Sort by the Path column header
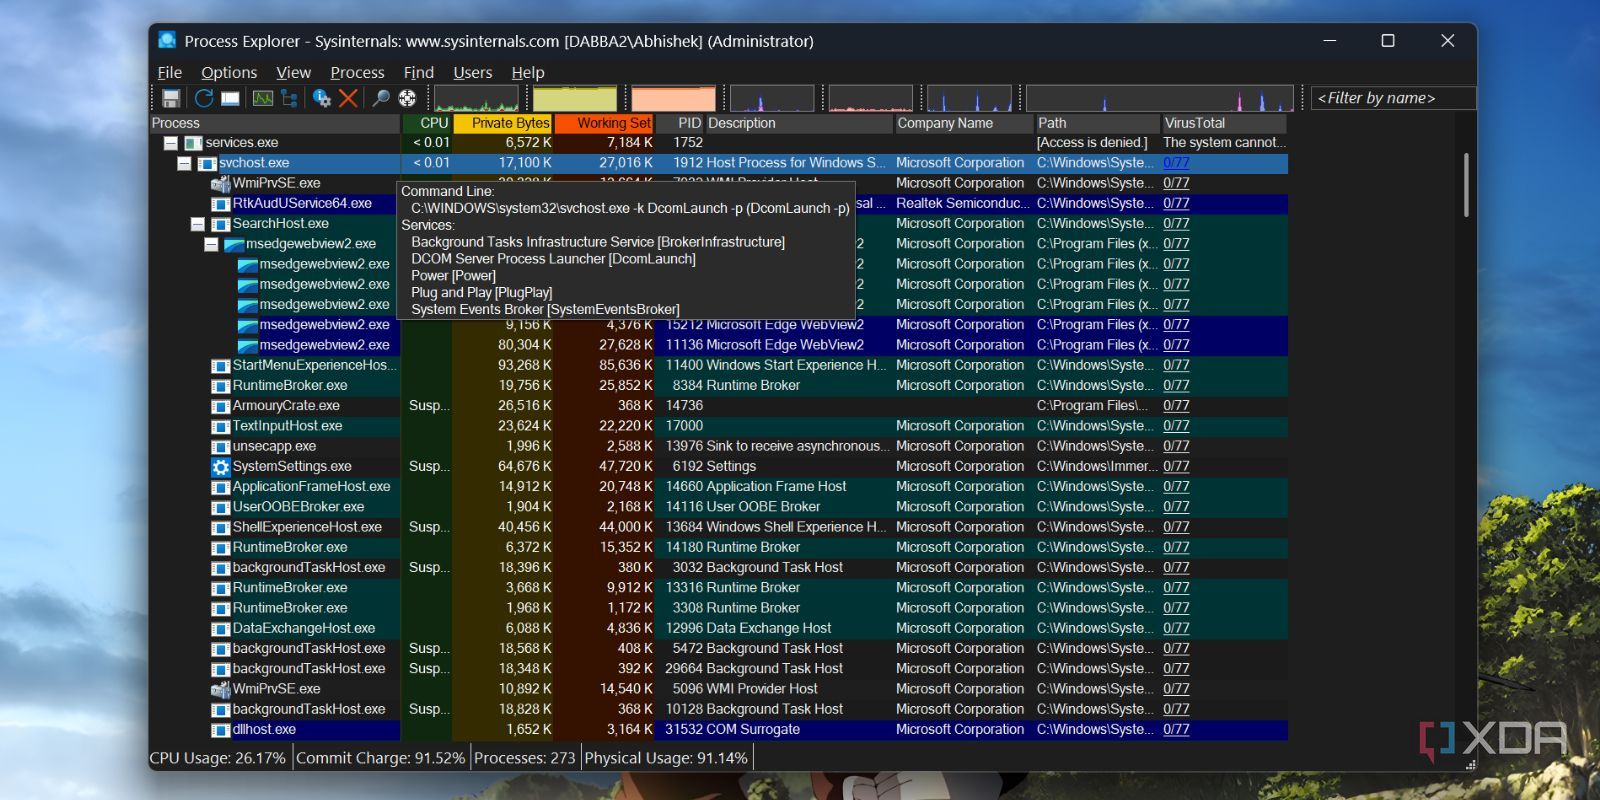 tap(1098, 123)
